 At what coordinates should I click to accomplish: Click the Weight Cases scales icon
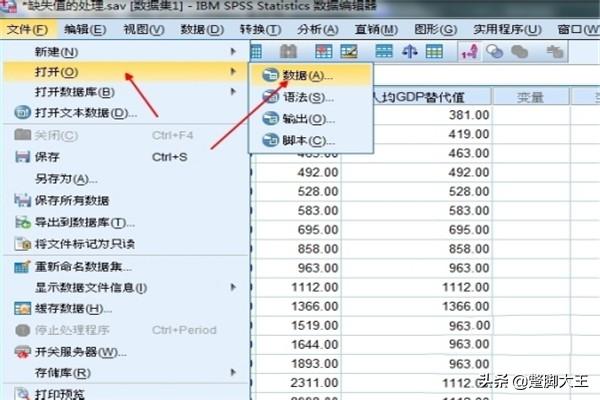click(x=409, y=51)
